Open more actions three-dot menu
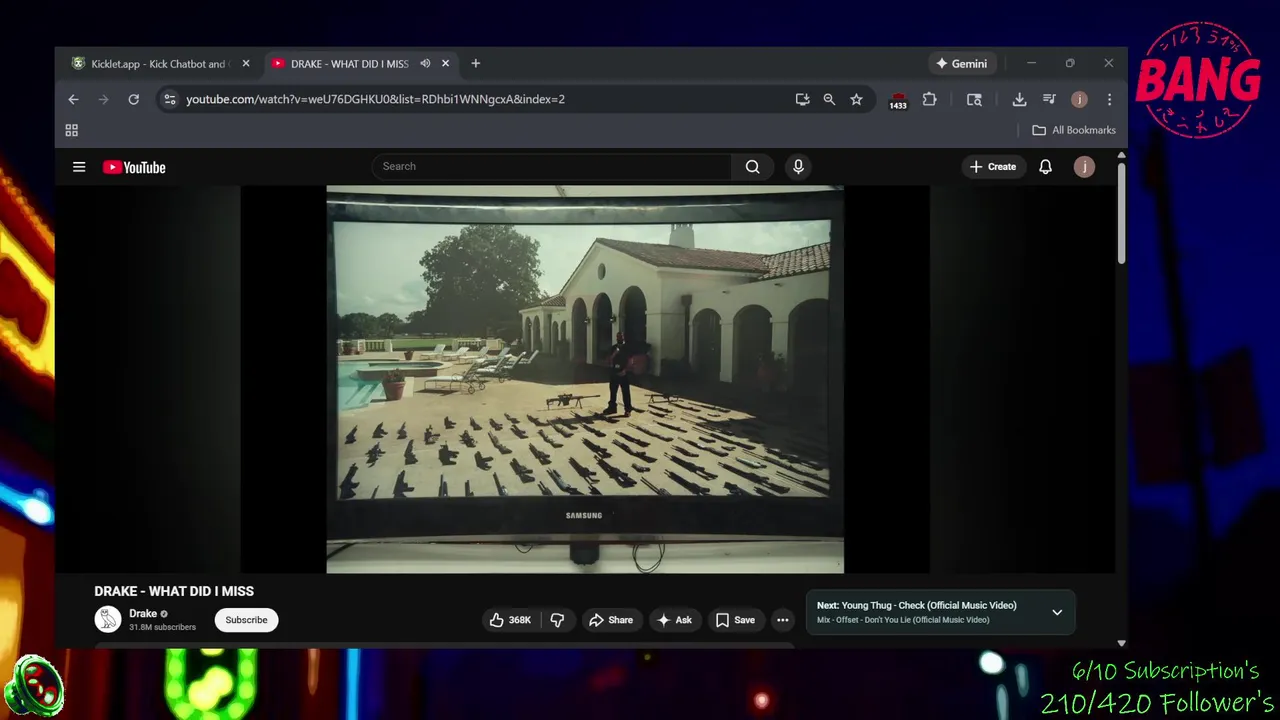 coord(783,620)
